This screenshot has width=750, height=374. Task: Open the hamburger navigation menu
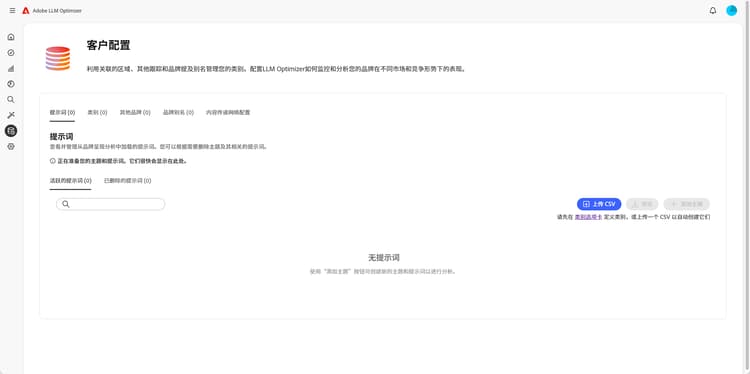click(x=12, y=11)
